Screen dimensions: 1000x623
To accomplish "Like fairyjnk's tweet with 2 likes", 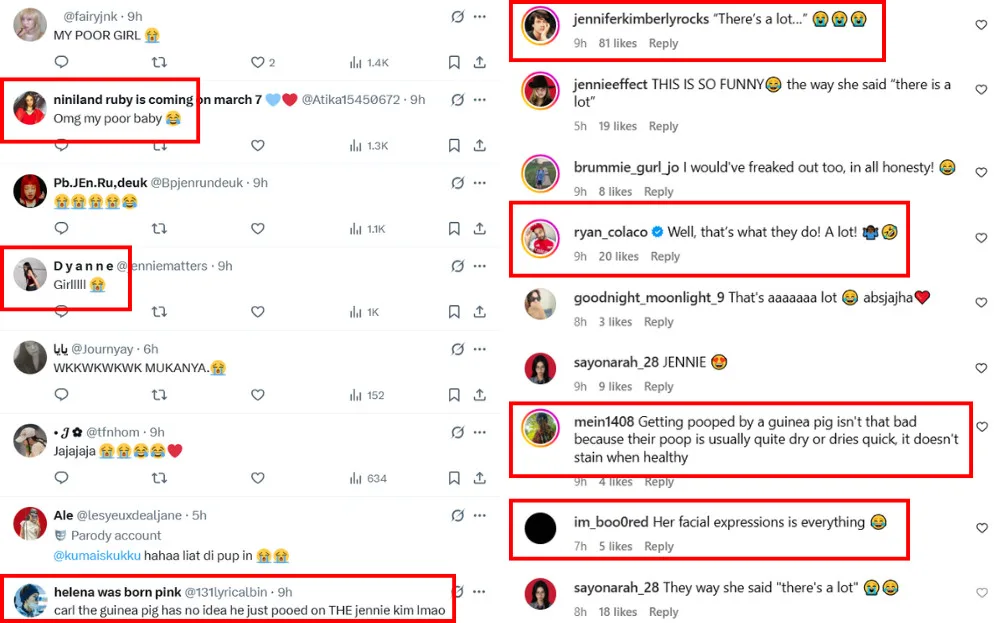I will [x=257, y=62].
